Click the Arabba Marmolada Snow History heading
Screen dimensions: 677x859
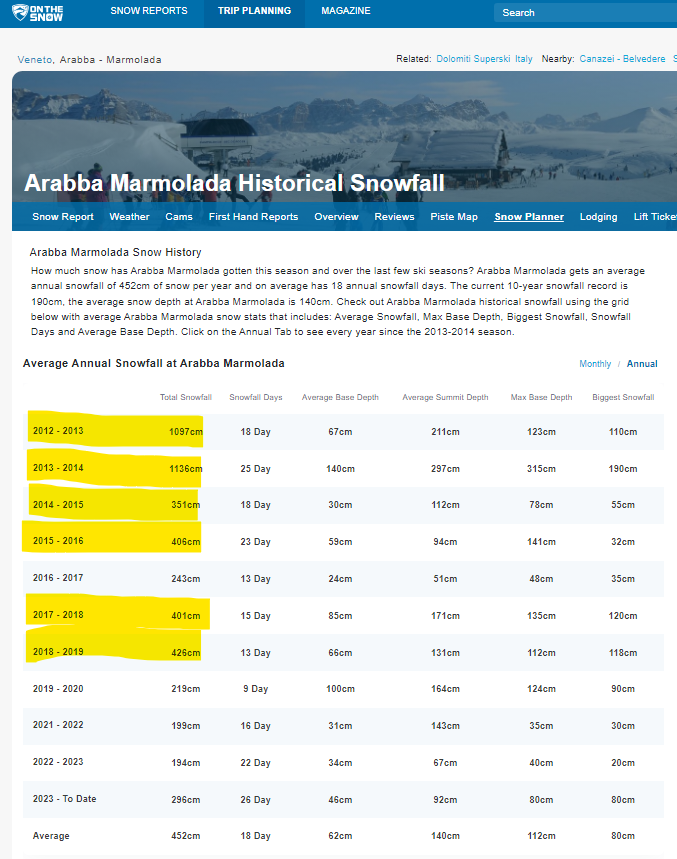point(116,252)
